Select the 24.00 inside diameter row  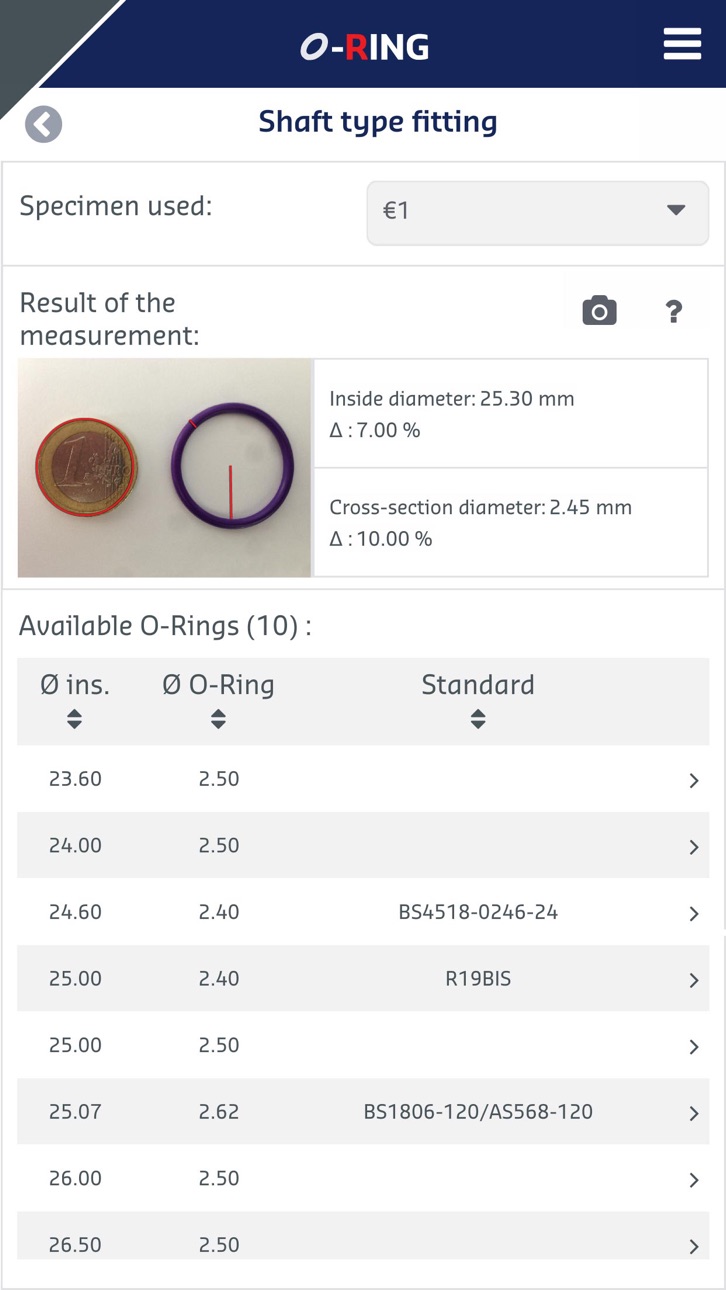(x=363, y=846)
